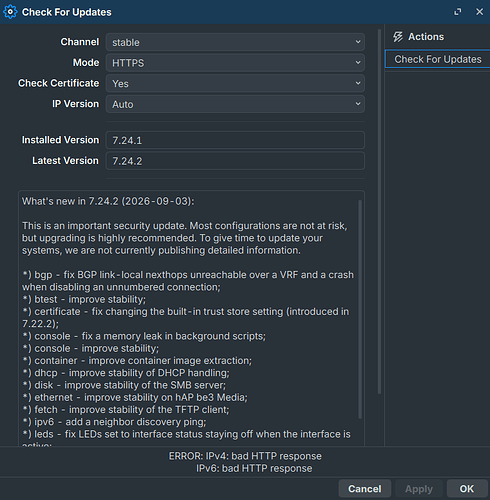Run Check For Updates in the Actions panel
This screenshot has width=490, height=500.
click(438, 59)
